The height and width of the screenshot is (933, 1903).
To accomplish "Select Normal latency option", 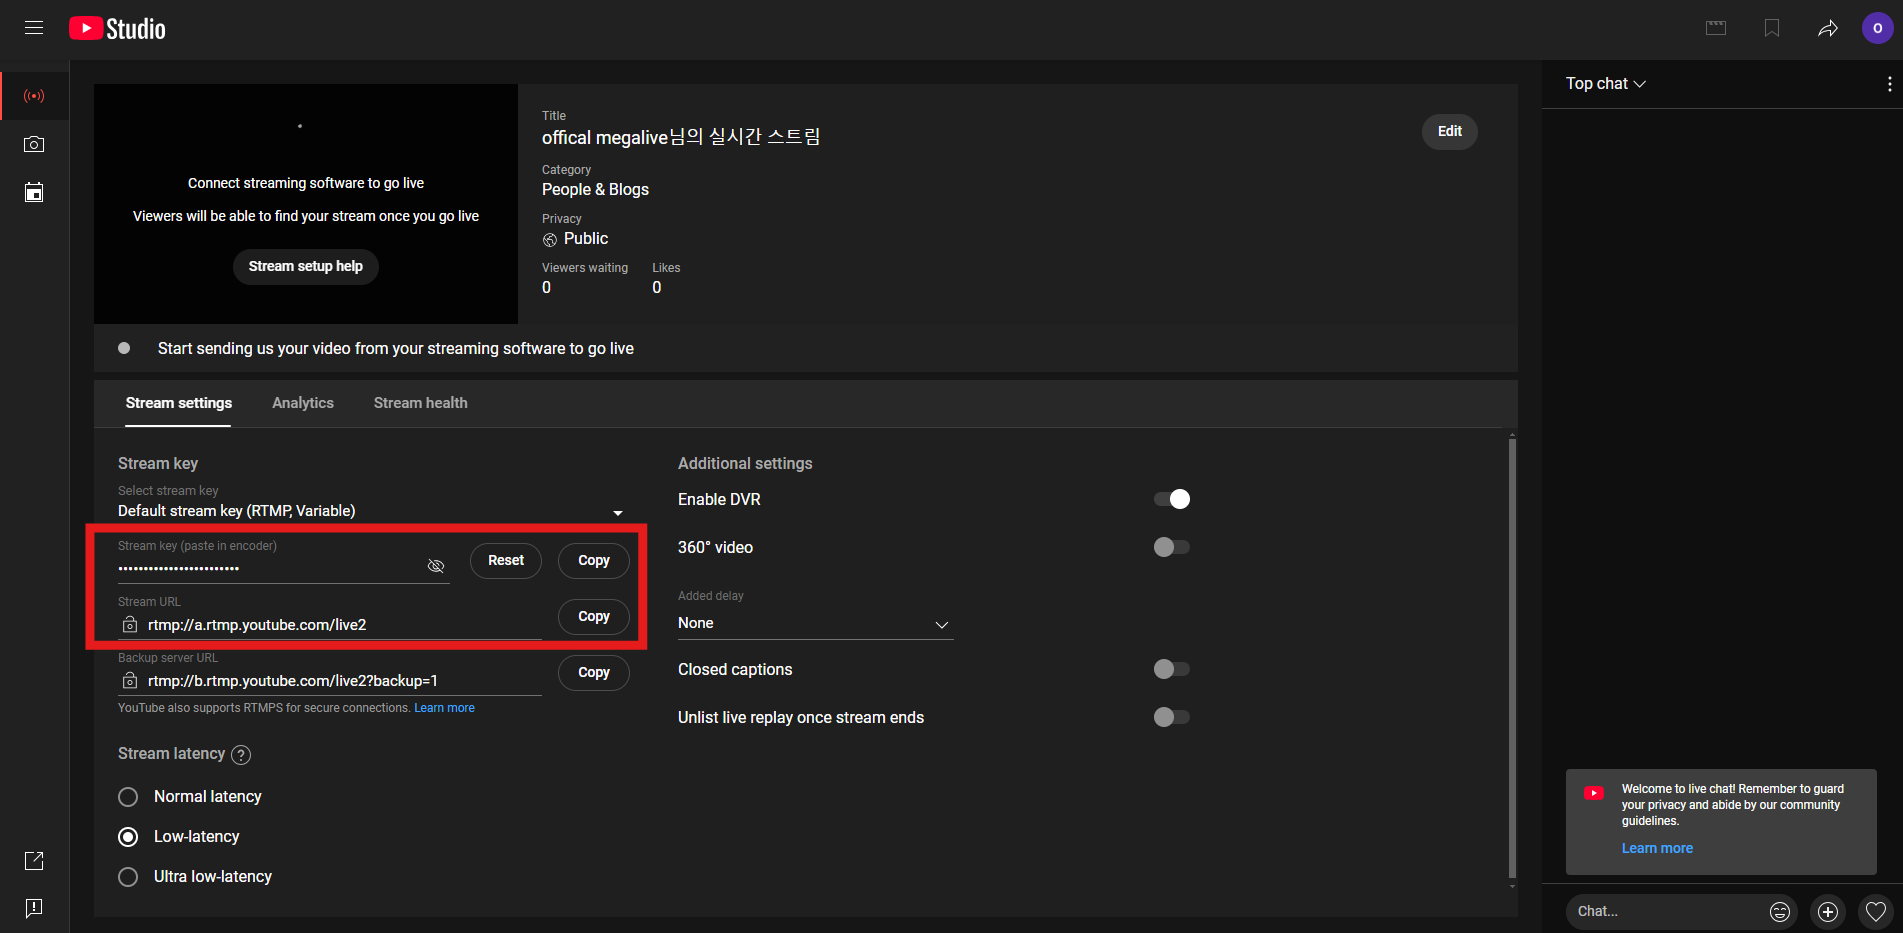I will 128,797.
